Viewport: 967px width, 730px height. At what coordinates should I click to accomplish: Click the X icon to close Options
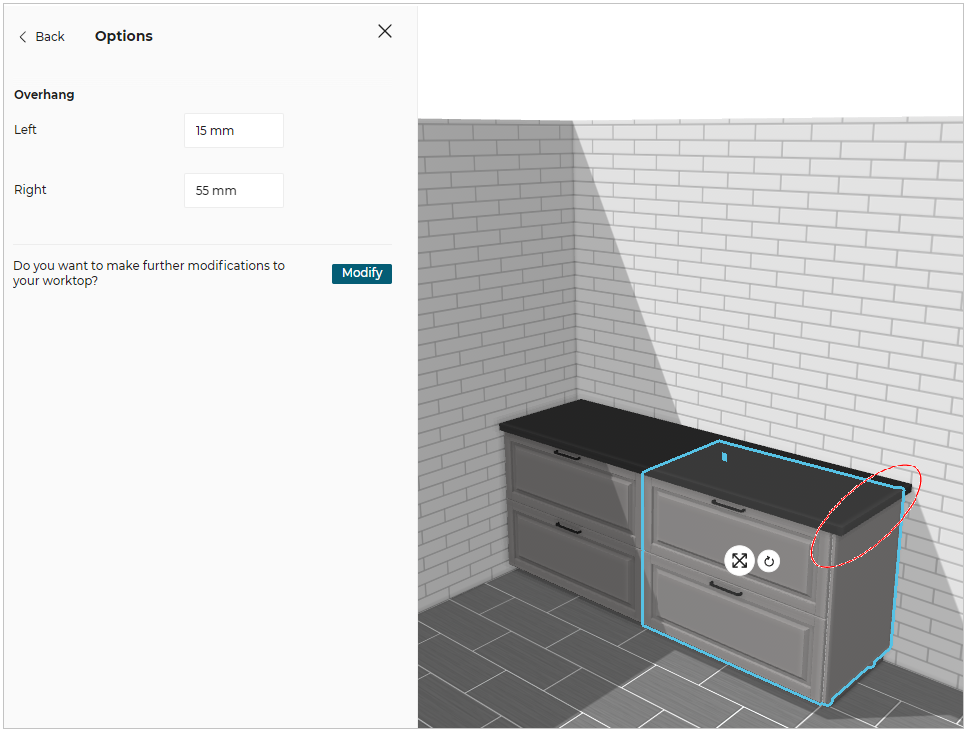(x=384, y=31)
